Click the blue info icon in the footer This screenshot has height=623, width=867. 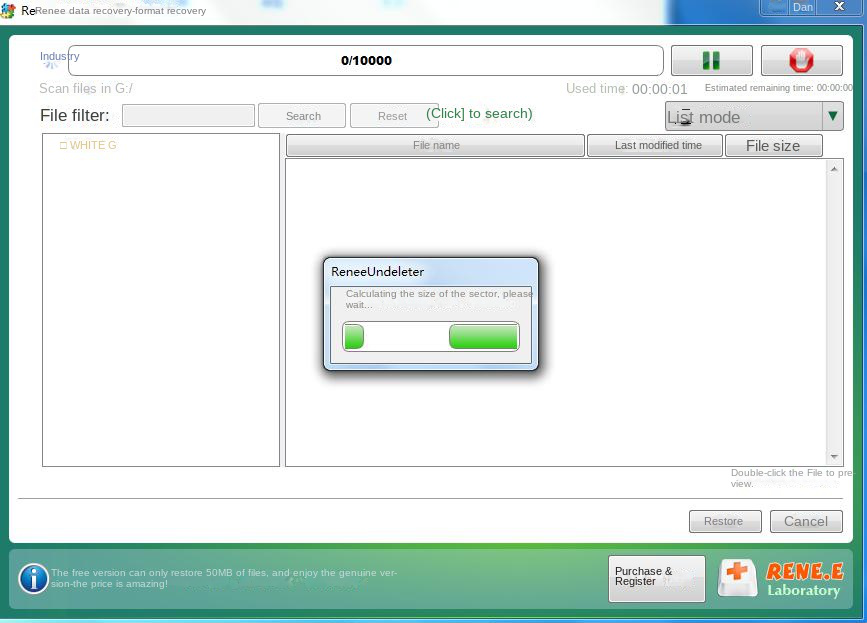[34, 579]
